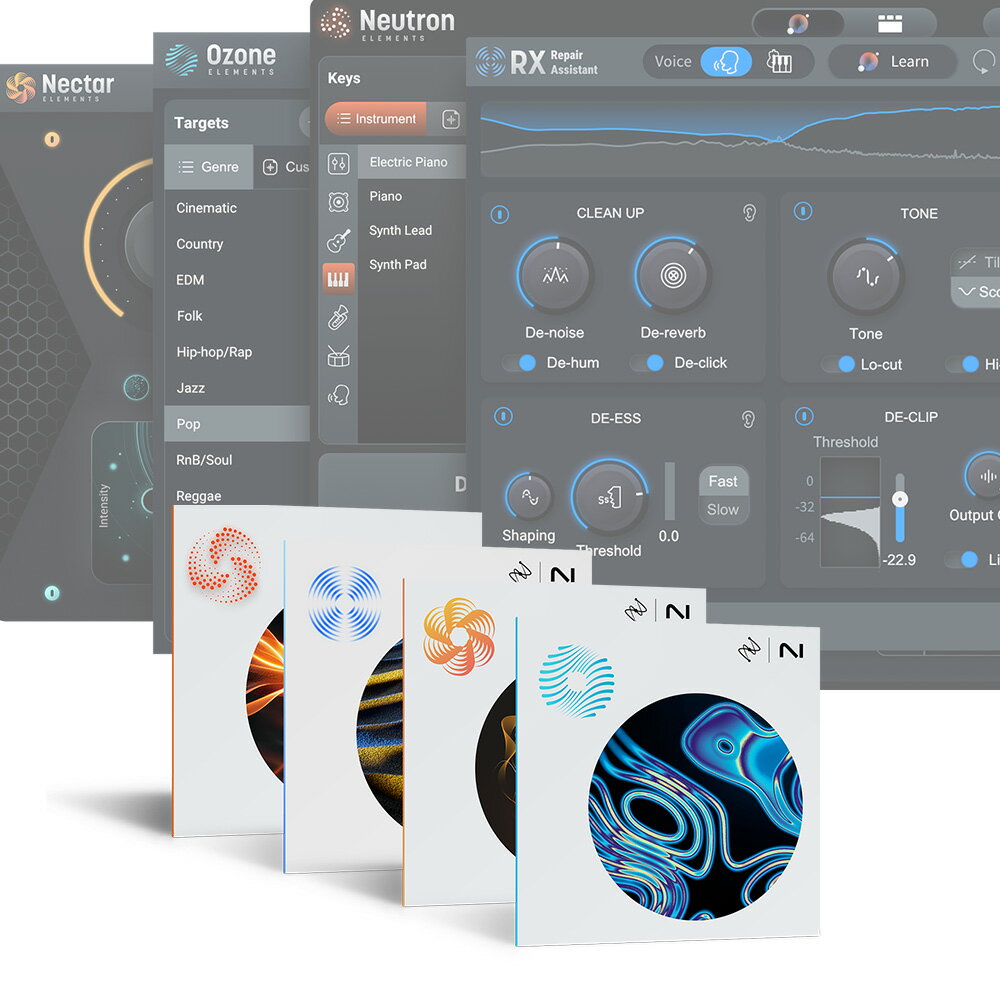Image resolution: width=1000 pixels, height=1000 pixels.
Task: Click the Tilt tone shape button
Action: pyautogui.click(x=975, y=262)
